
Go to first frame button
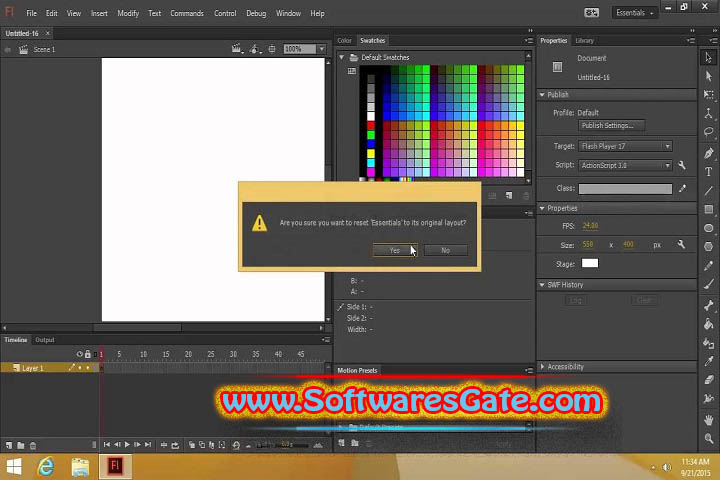click(107, 445)
